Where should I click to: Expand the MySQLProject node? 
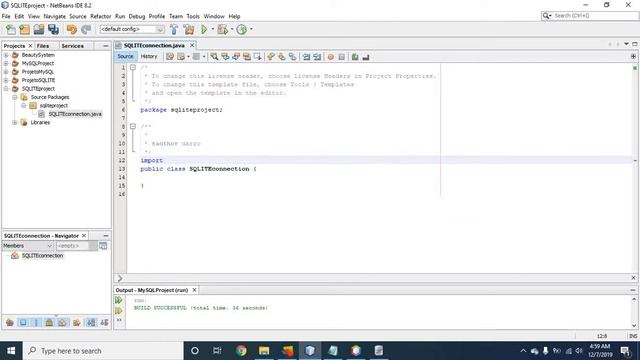tap(6, 63)
